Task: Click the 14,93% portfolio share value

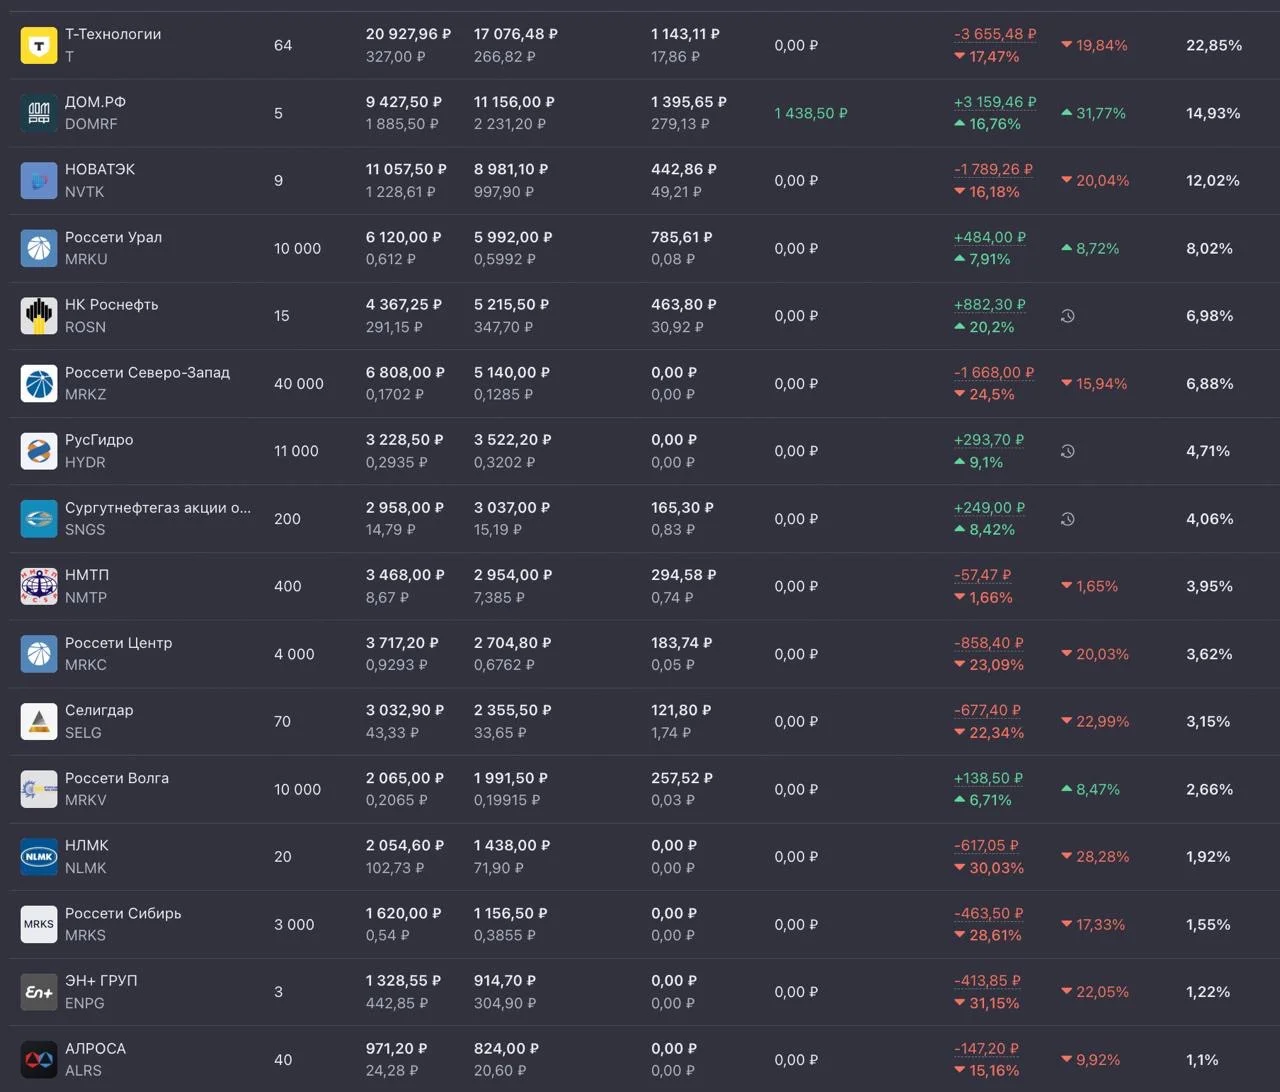Action: click(1213, 113)
